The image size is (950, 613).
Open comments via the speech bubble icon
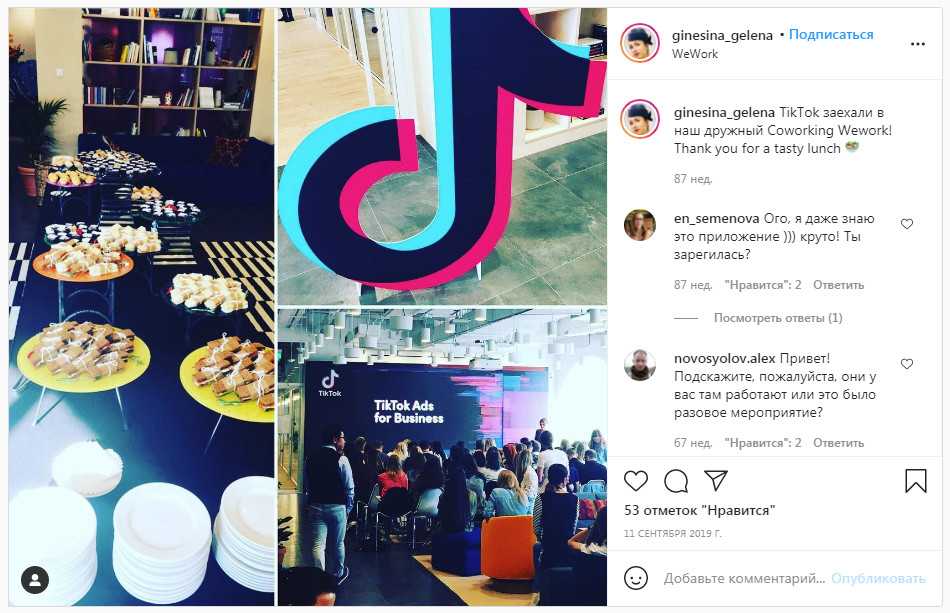click(x=676, y=482)
